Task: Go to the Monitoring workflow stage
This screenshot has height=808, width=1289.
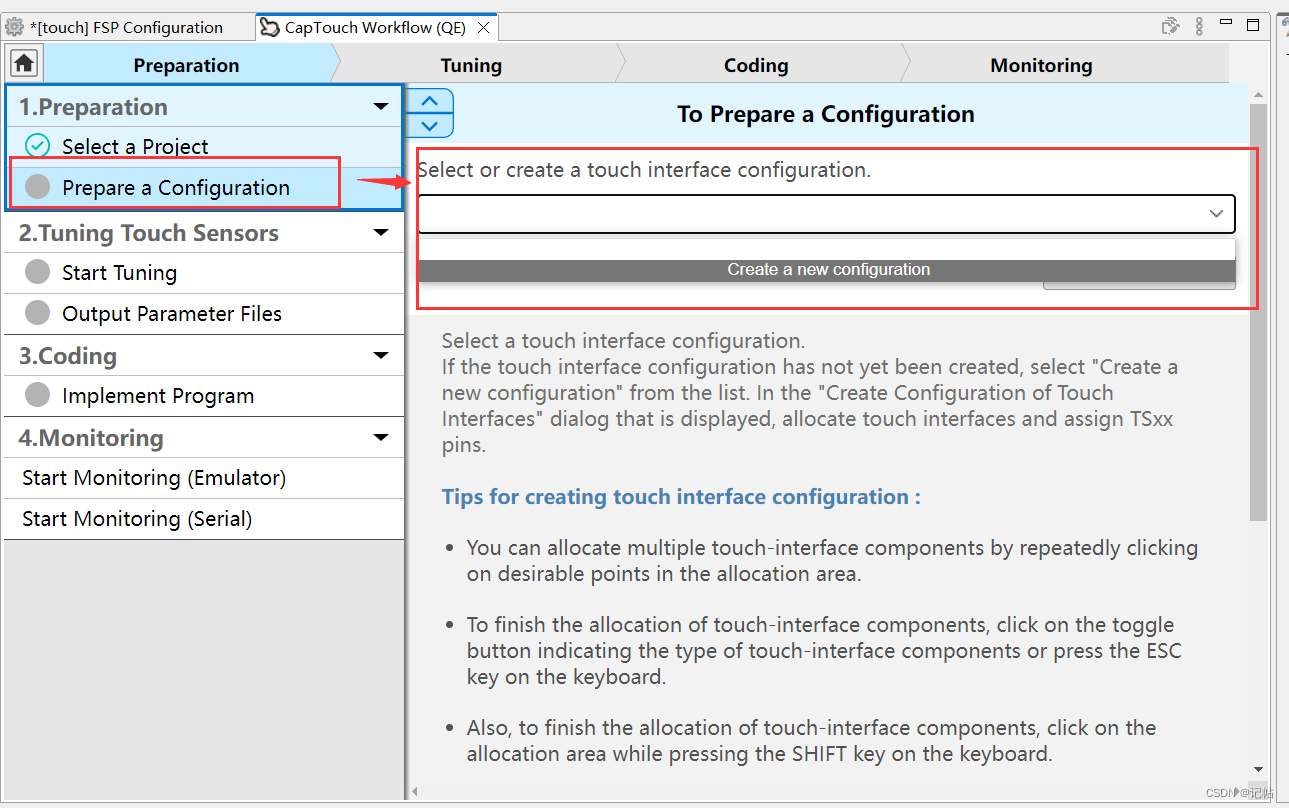Action: pos(1041,65)
